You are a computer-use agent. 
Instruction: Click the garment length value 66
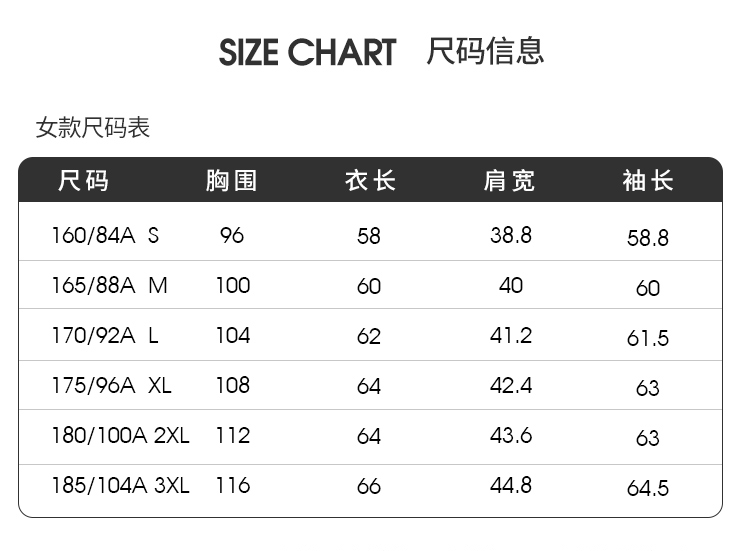click(x=369, y=487)
